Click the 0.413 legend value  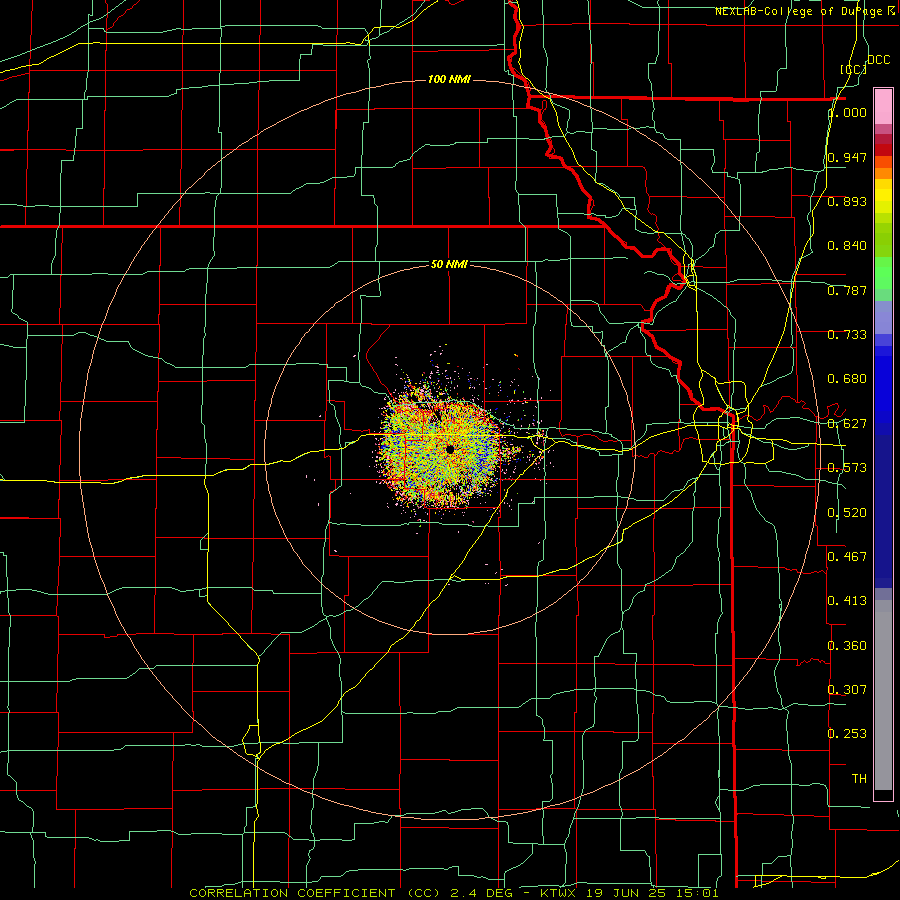click(847, 601)
